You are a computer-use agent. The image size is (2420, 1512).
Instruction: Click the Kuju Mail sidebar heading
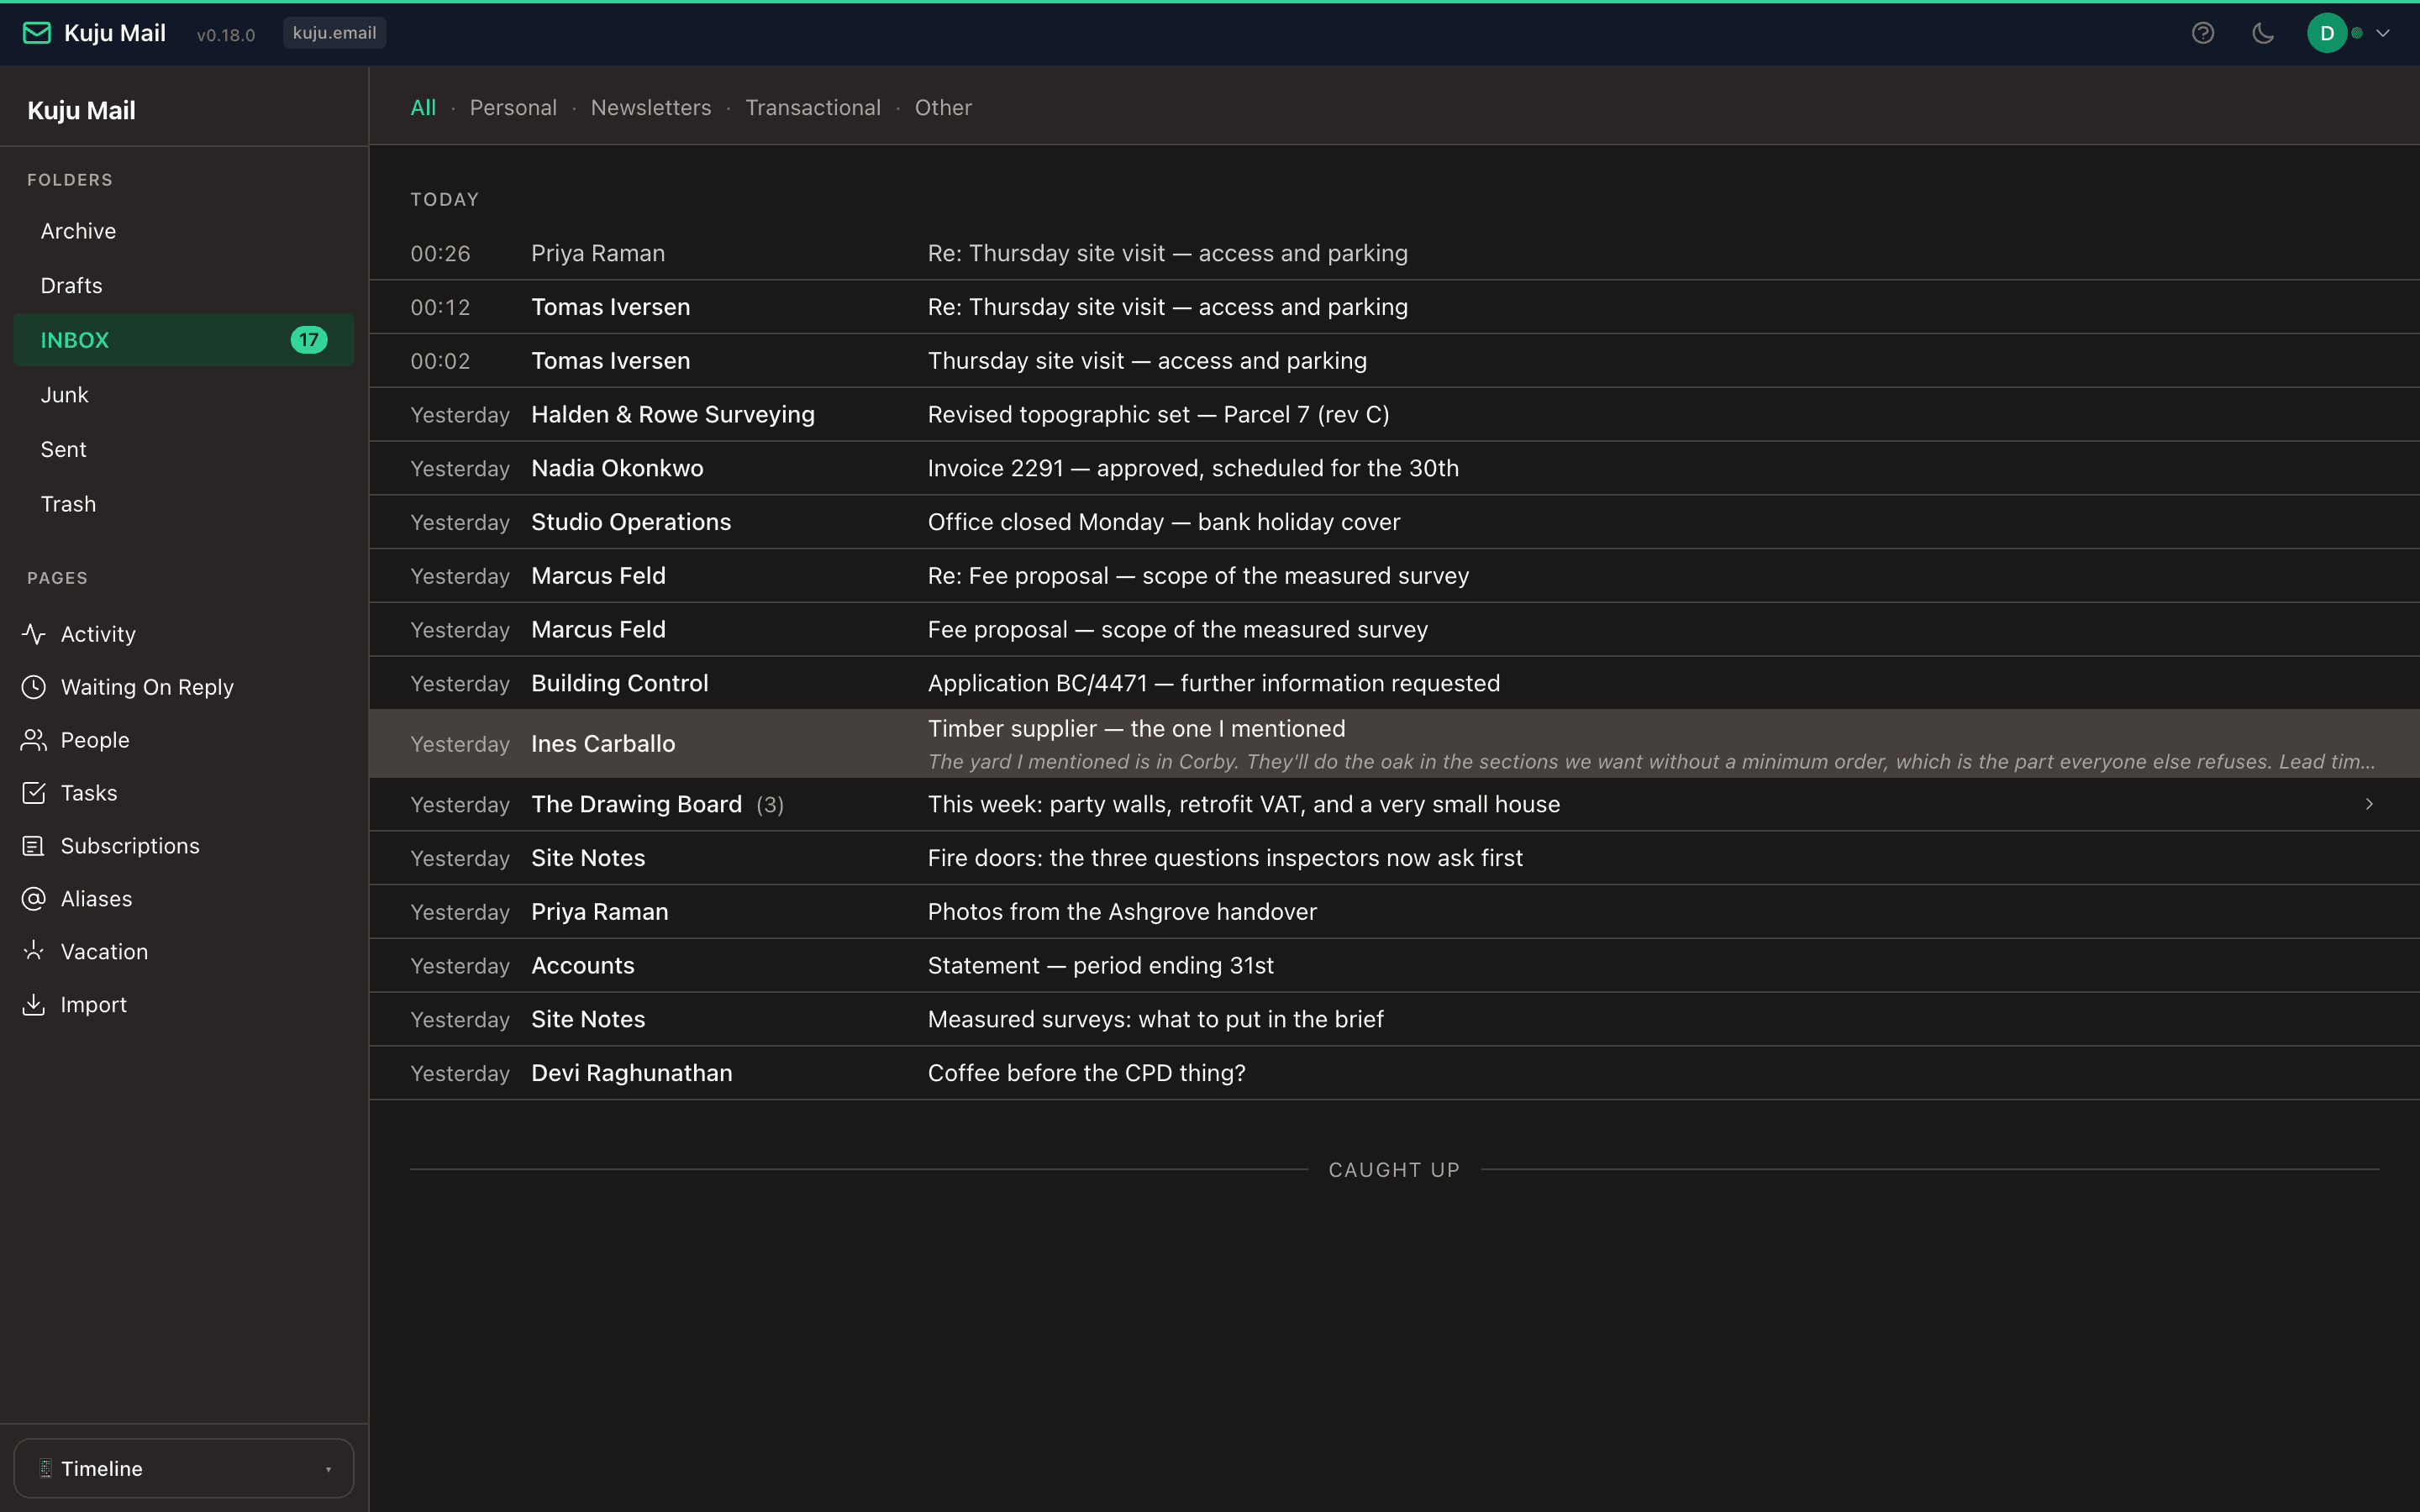coord(81,110)
